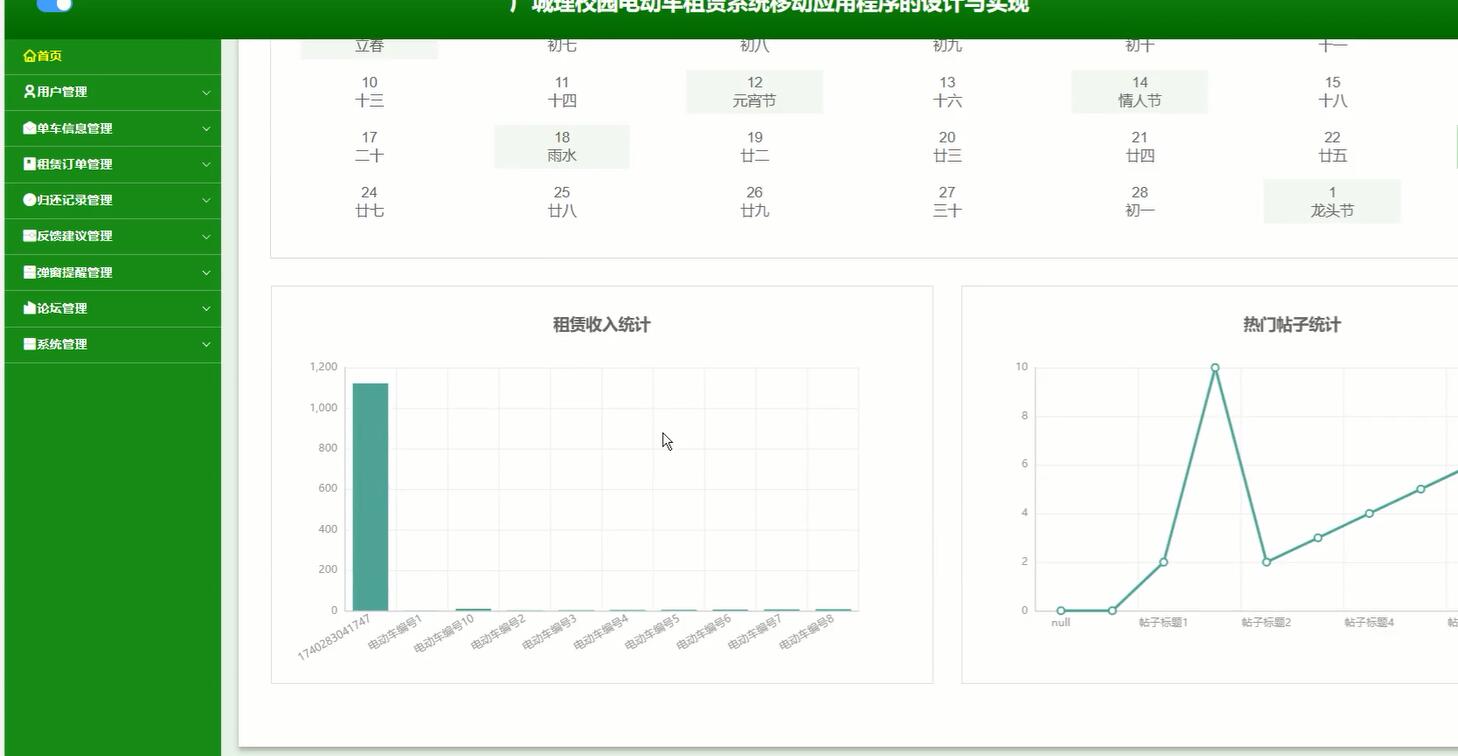Open the 用户管理 menu label

pos(62,92)
